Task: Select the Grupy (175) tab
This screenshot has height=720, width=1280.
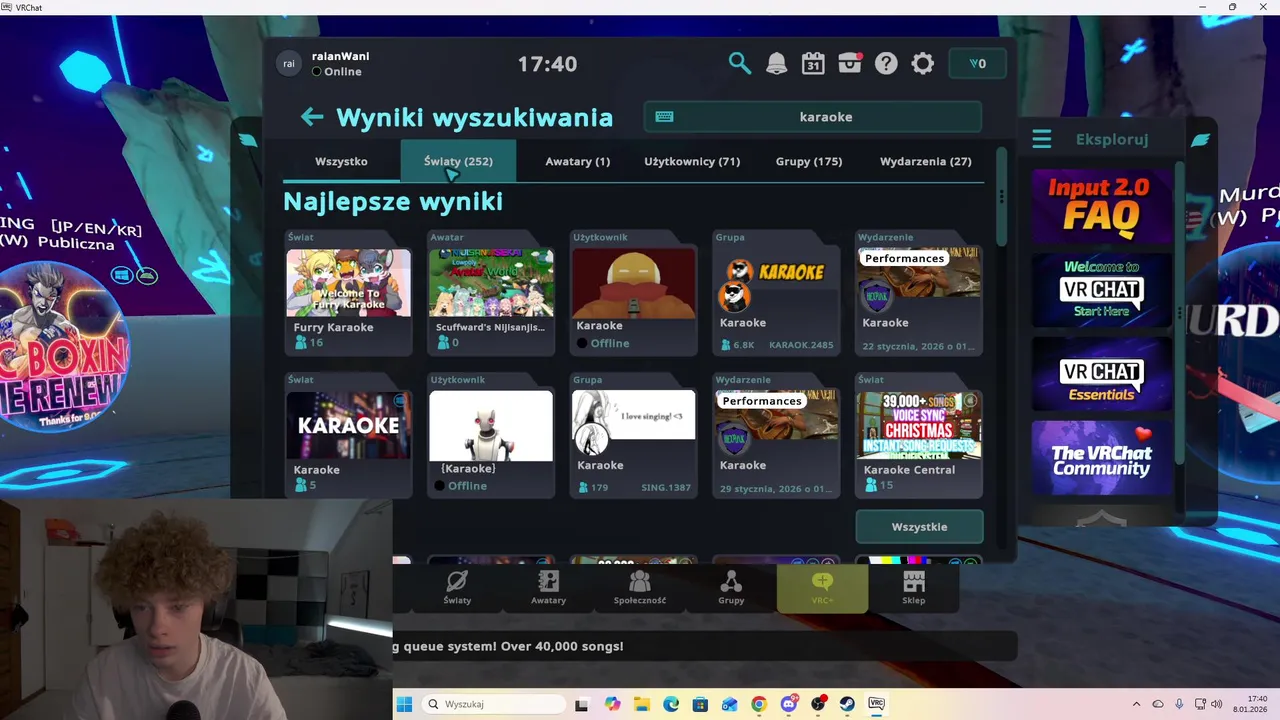Action: pyautogui.click(x=809, y=161)
